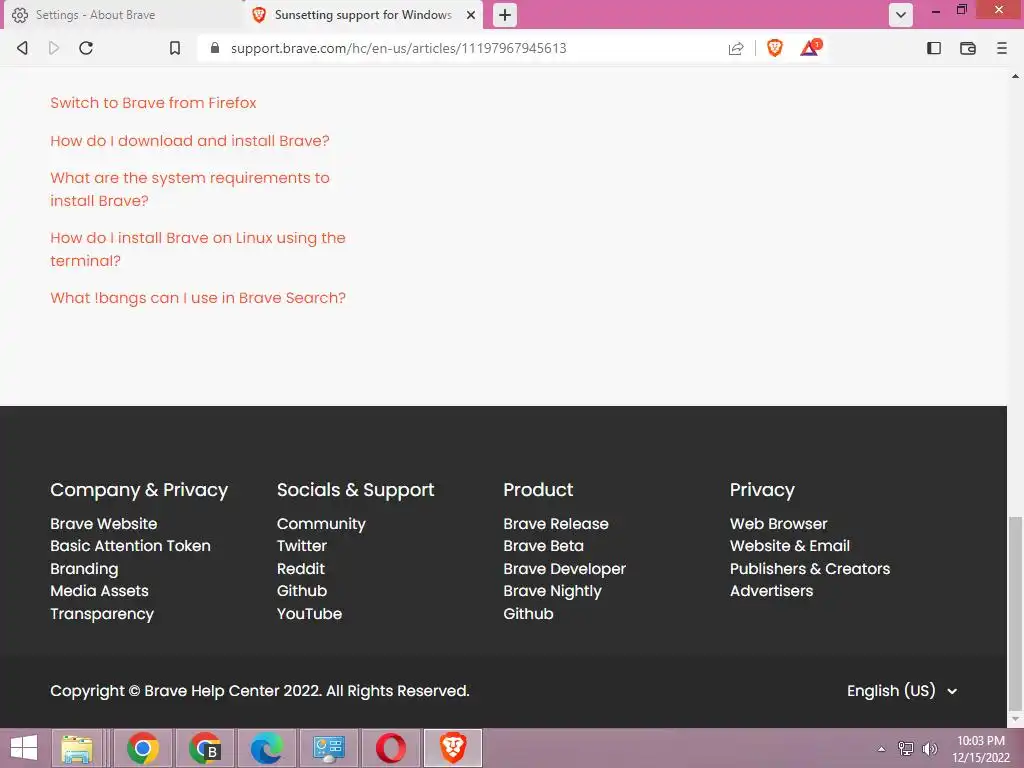Open Github under the Product column
This screenshot has width=1024, height=768.
(528, 614)
